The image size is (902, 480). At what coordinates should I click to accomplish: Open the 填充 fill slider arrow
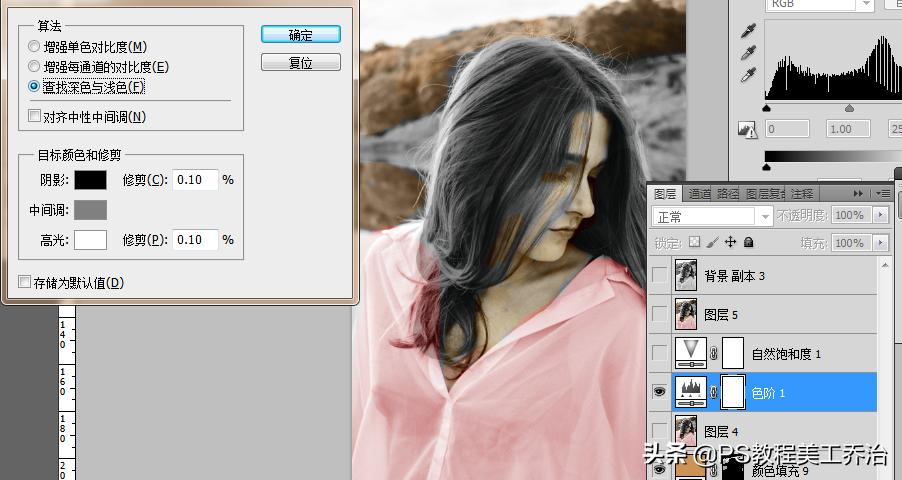(x=881, y=243)
